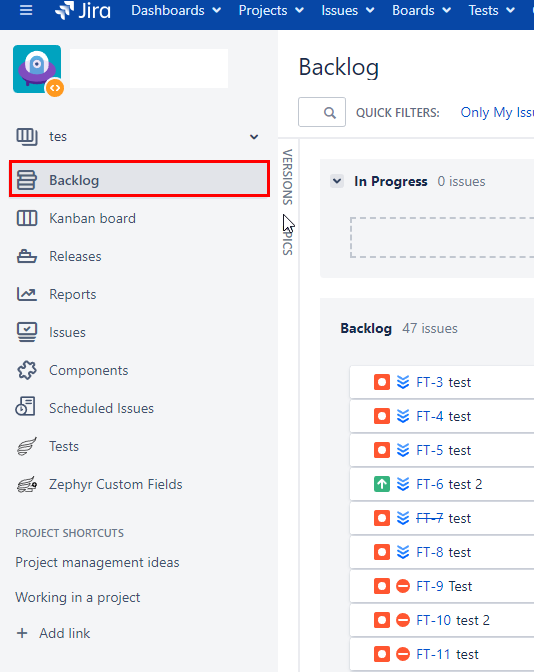Open issue FT-5 link
Image resolution: width=534 pixels, height=672 pixels.
pyautogui.click(x=429, y=450)
